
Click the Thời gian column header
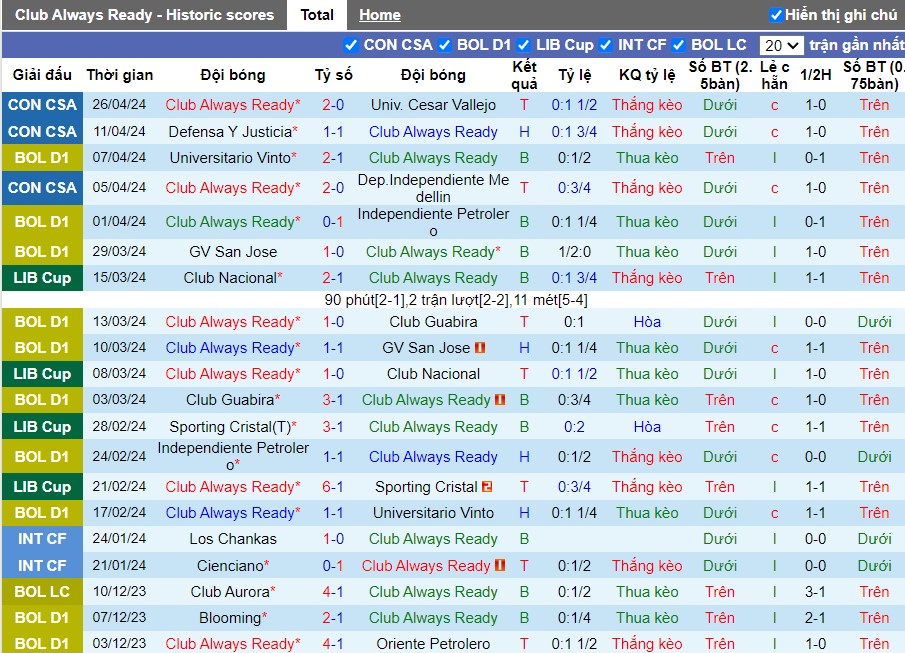pyautogui.click(x=119, y=75)
